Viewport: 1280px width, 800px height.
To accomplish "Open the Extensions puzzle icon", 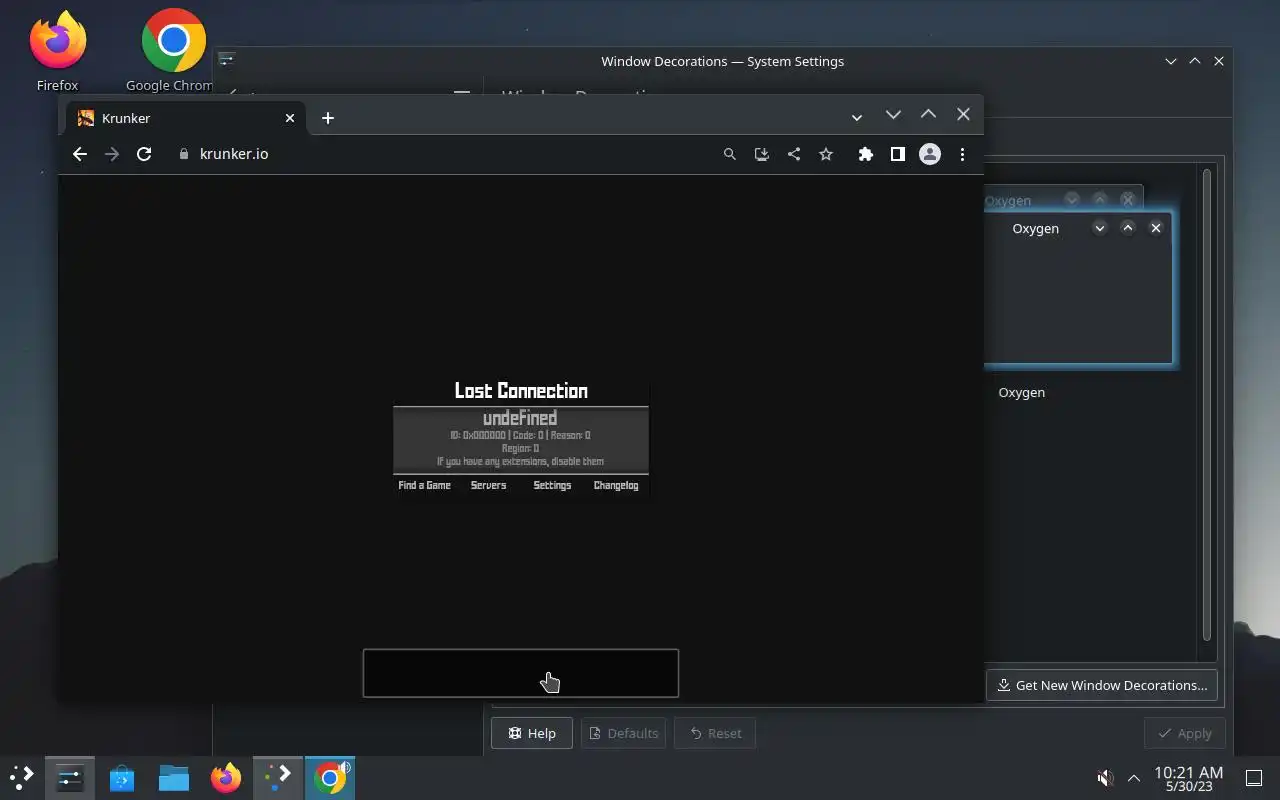I will click(x=866, y=154).
